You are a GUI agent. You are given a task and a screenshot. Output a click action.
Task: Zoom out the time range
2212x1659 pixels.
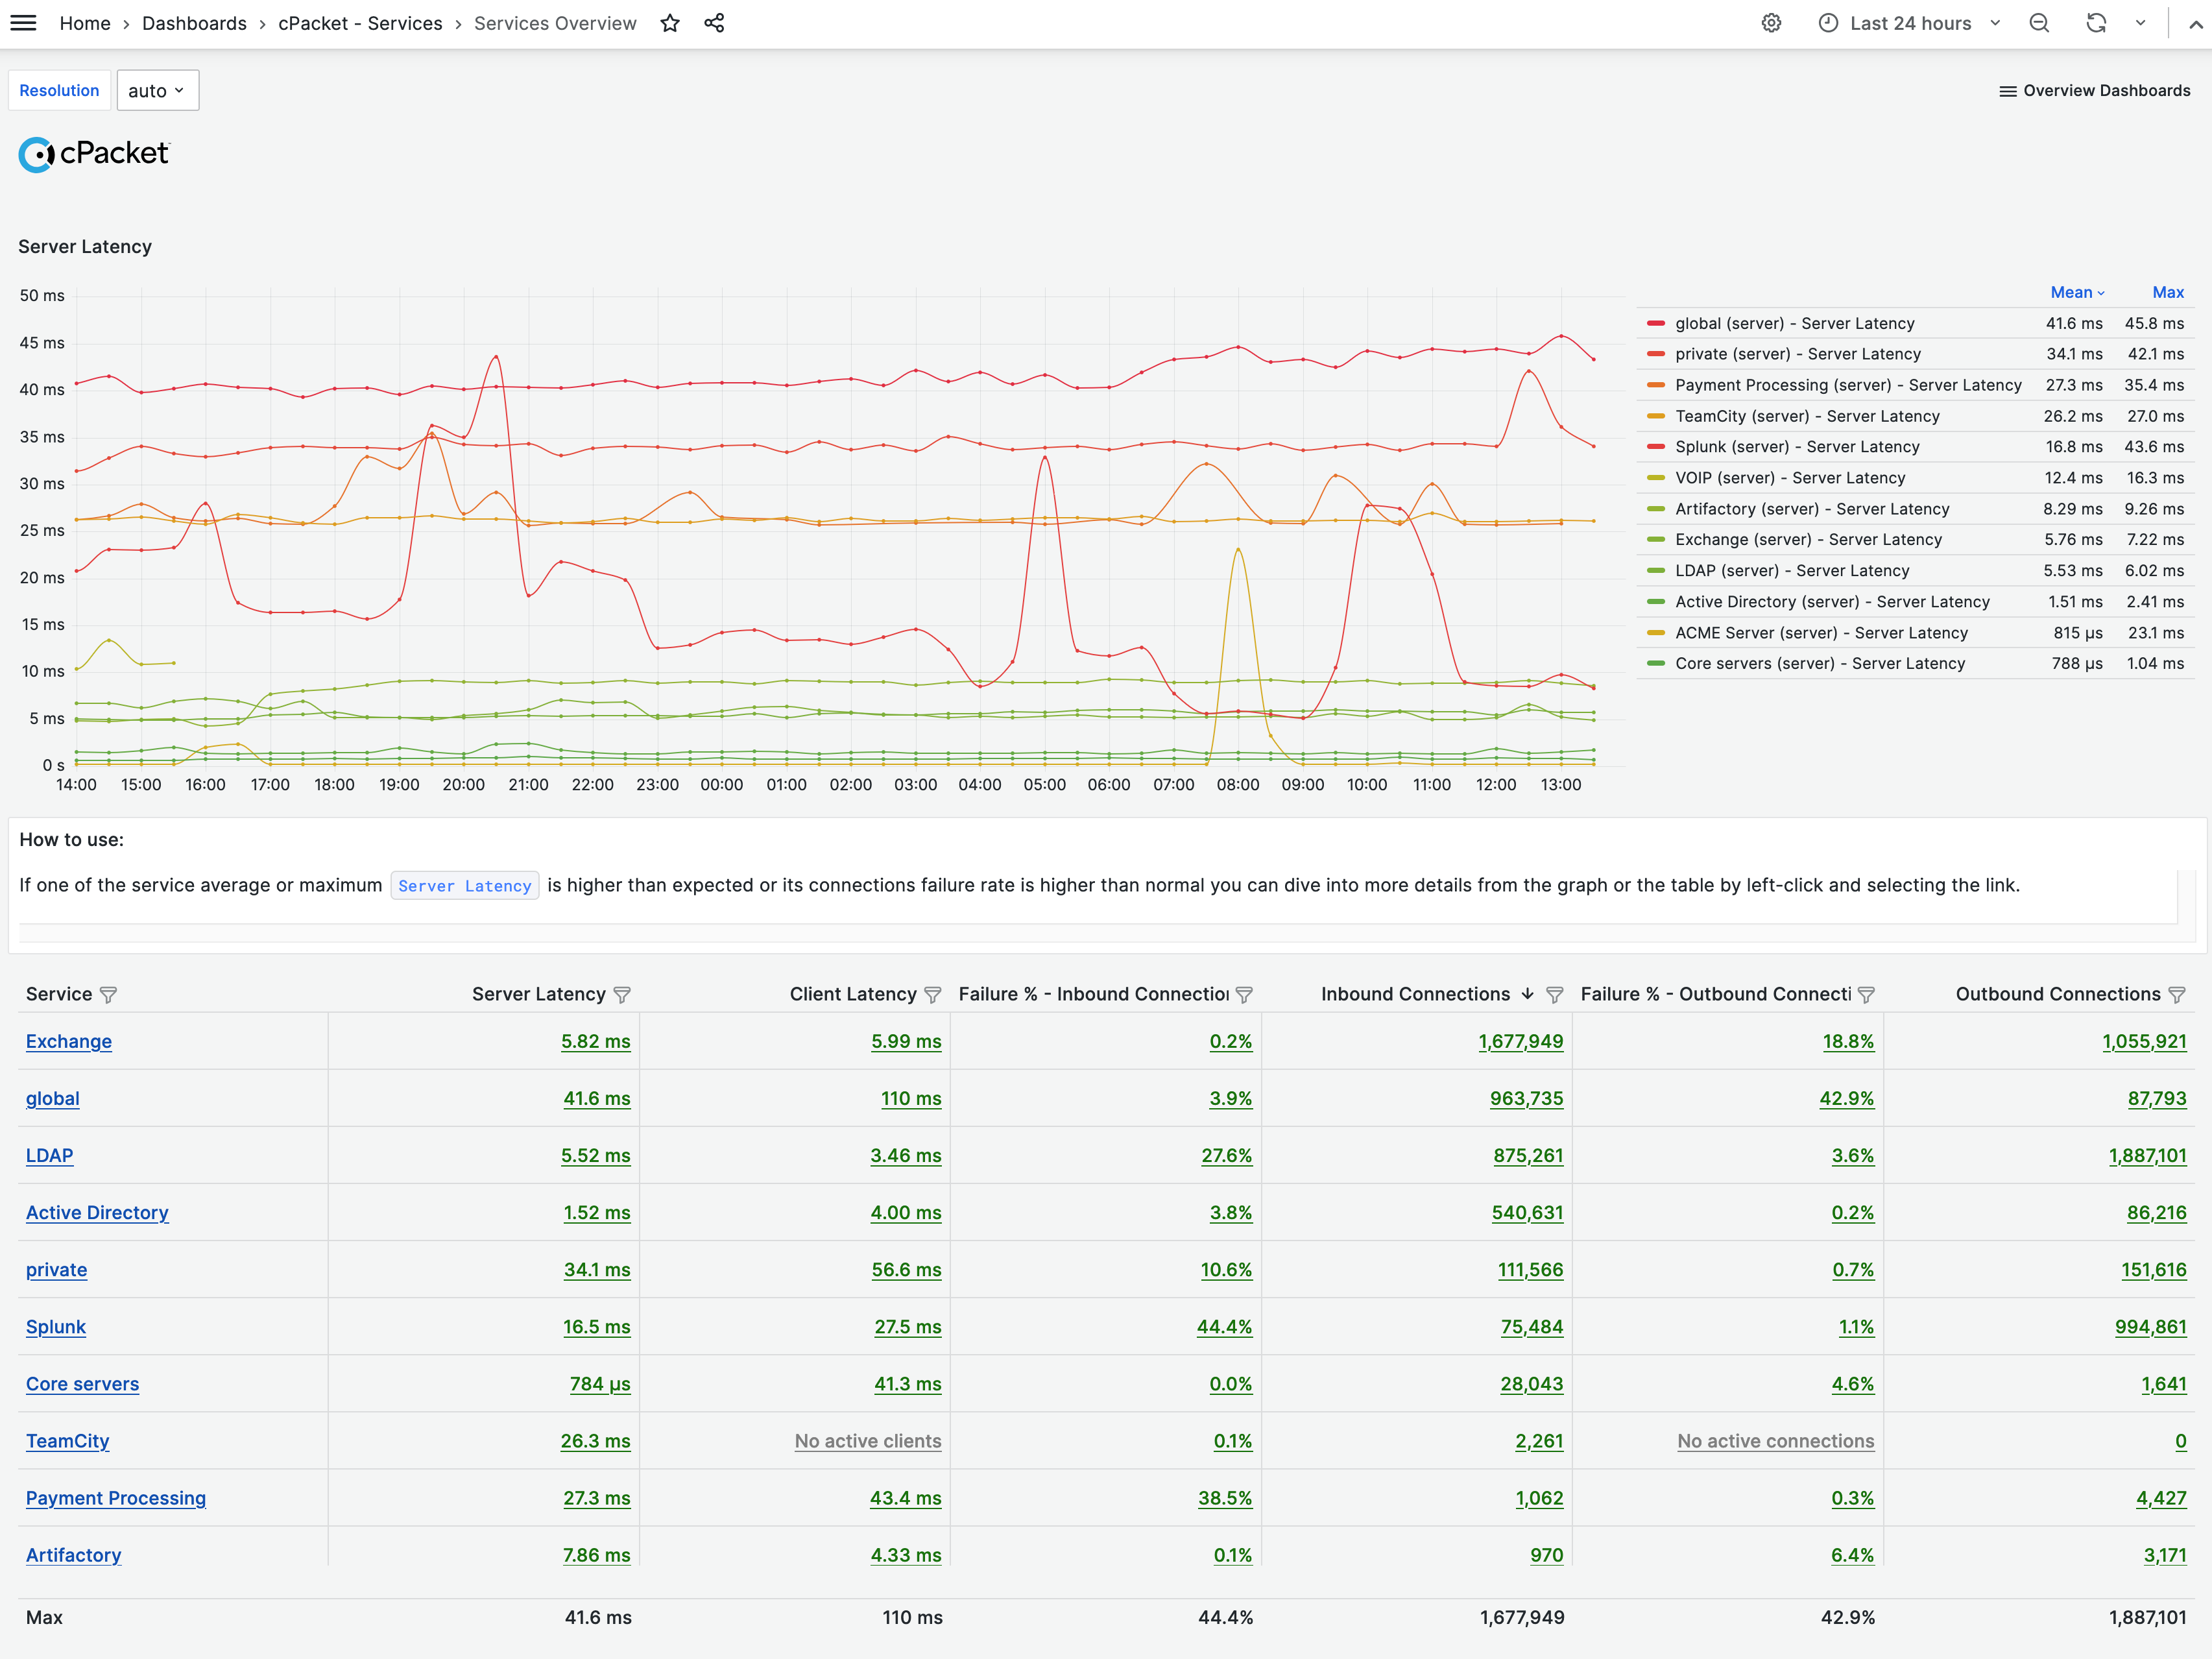pos(2039,23)
